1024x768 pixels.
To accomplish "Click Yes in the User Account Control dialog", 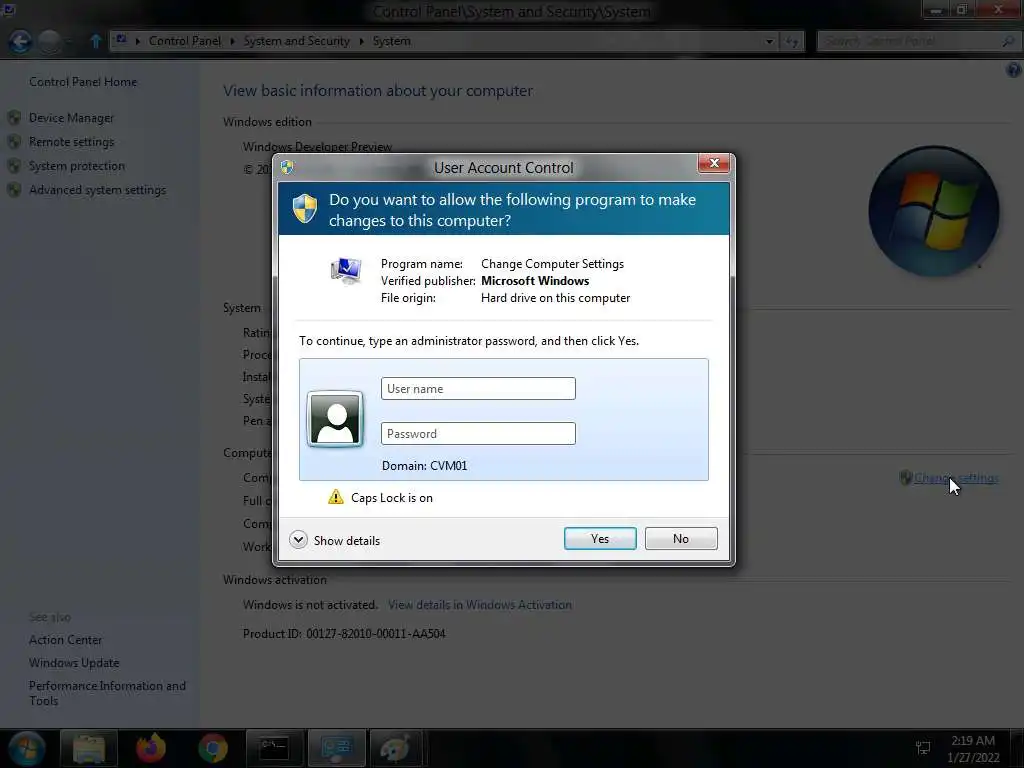I will click(600, 539).
